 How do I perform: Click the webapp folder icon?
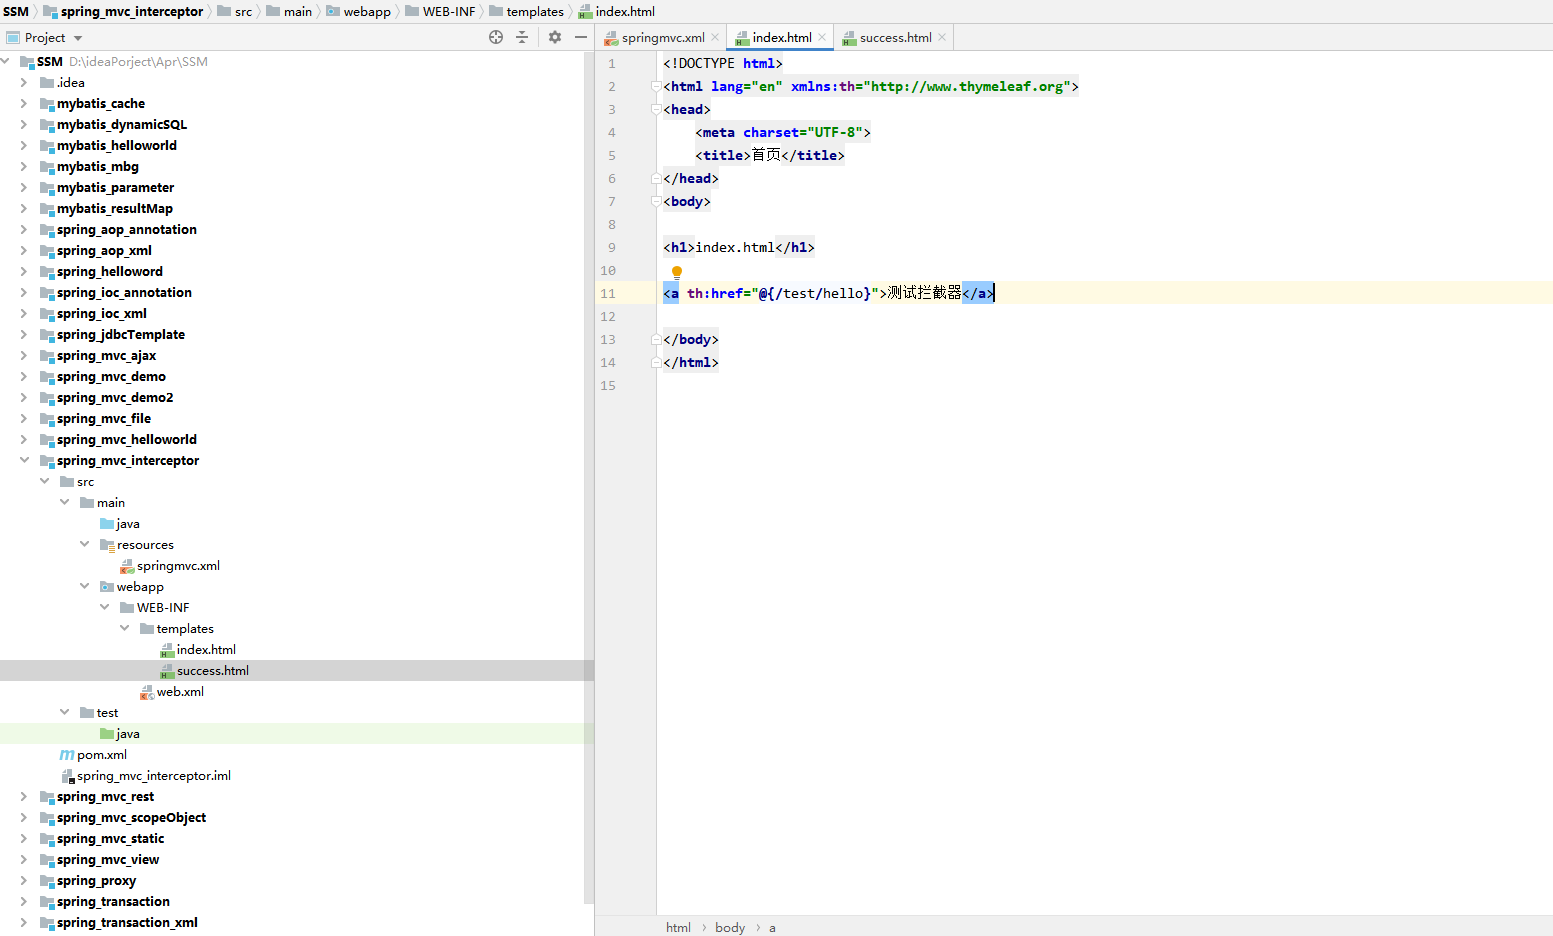107,587
